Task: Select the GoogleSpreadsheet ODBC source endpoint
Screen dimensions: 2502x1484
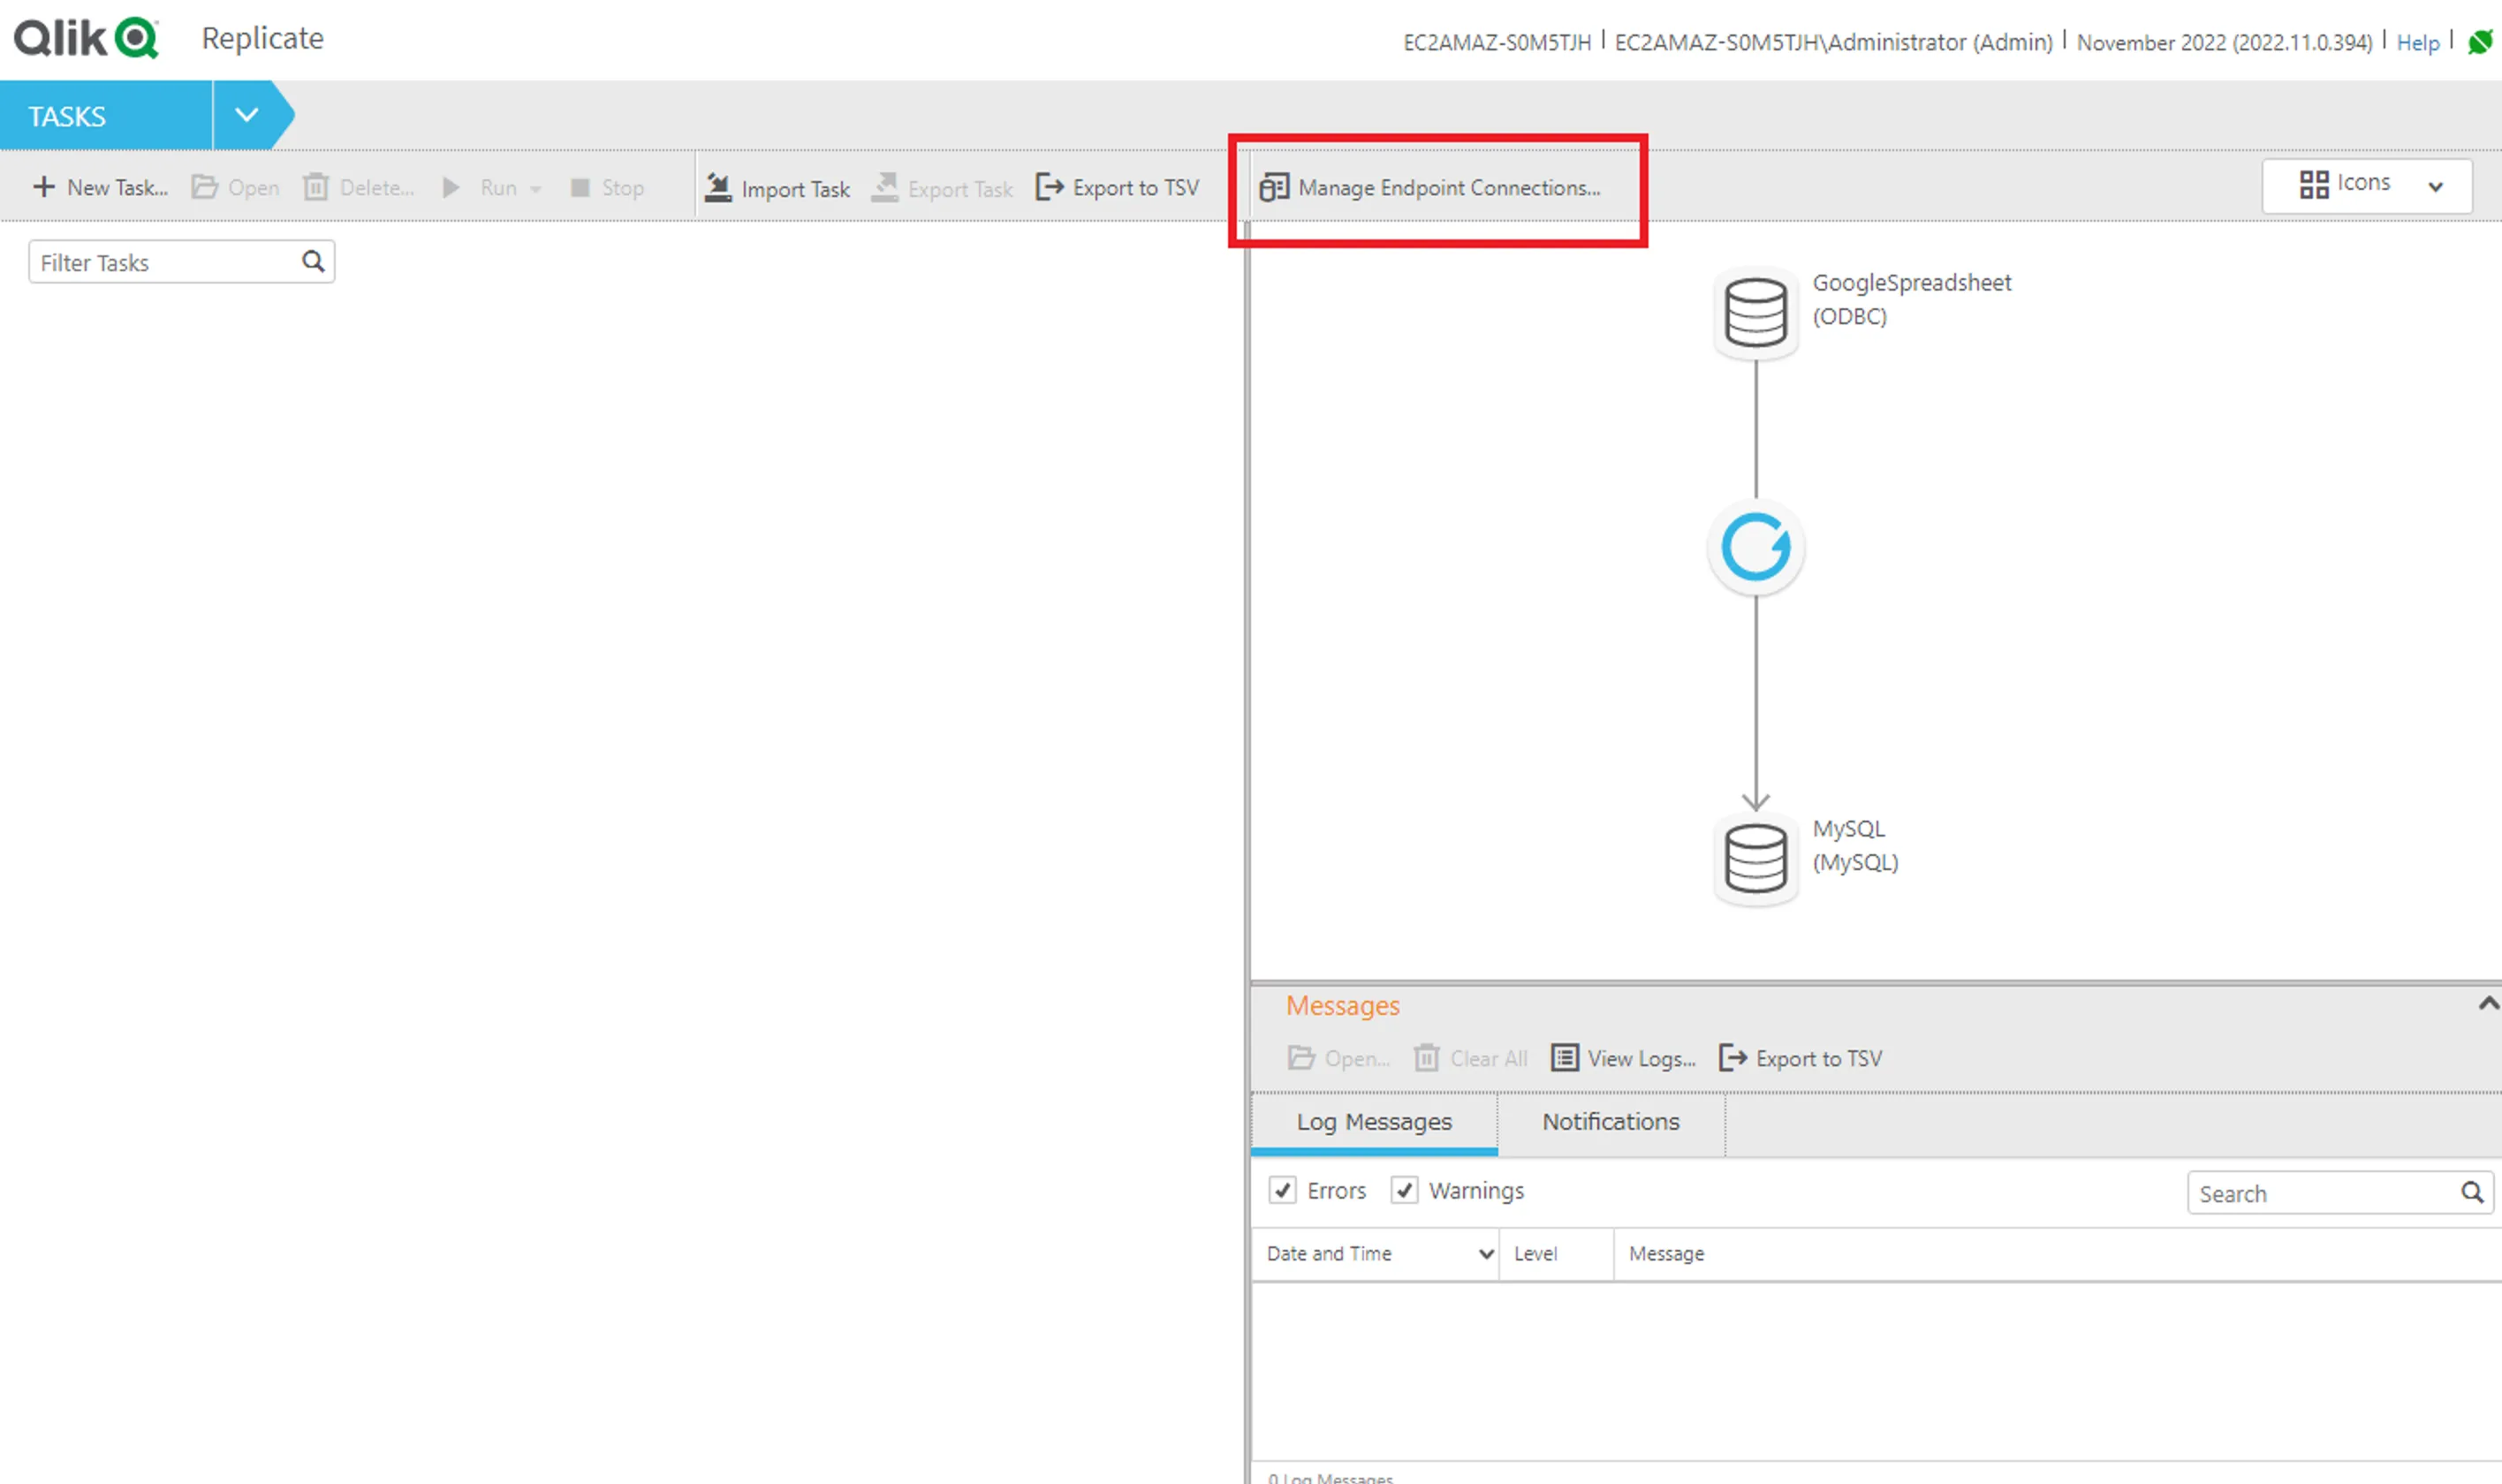Action: (x=1755, y=312)
